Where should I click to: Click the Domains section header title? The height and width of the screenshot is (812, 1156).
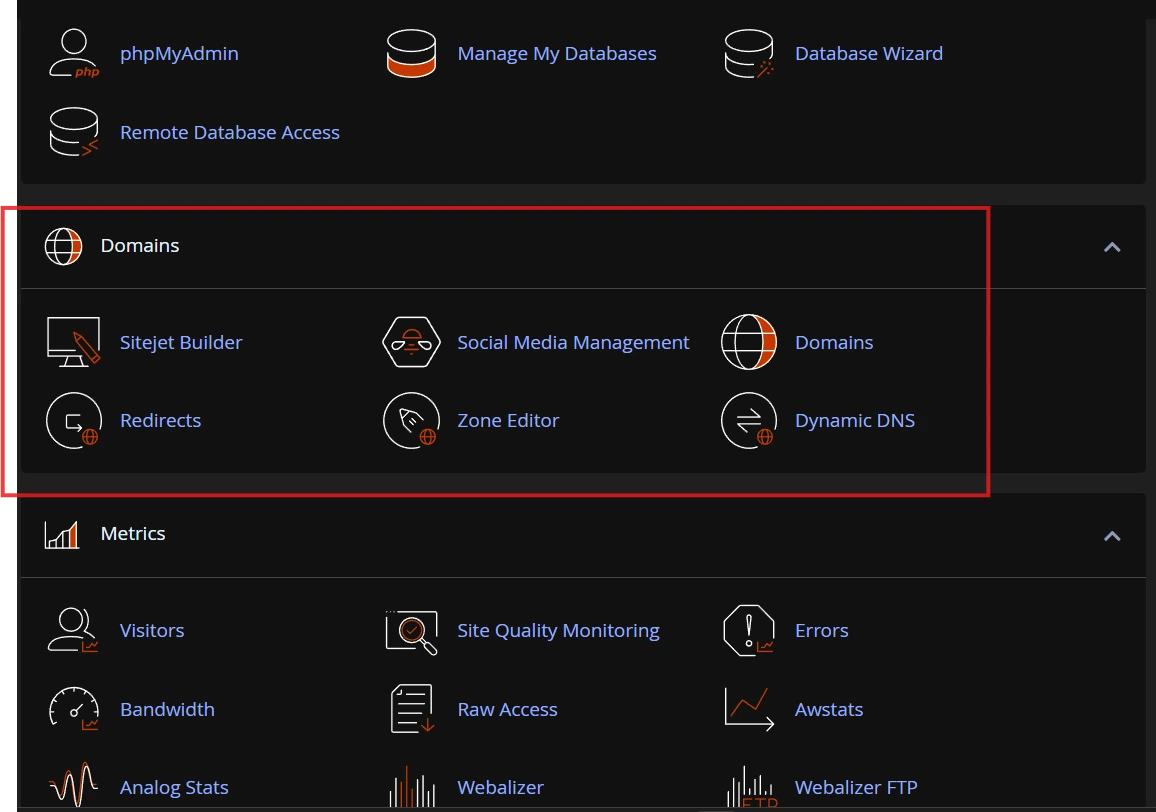[140, 246]
